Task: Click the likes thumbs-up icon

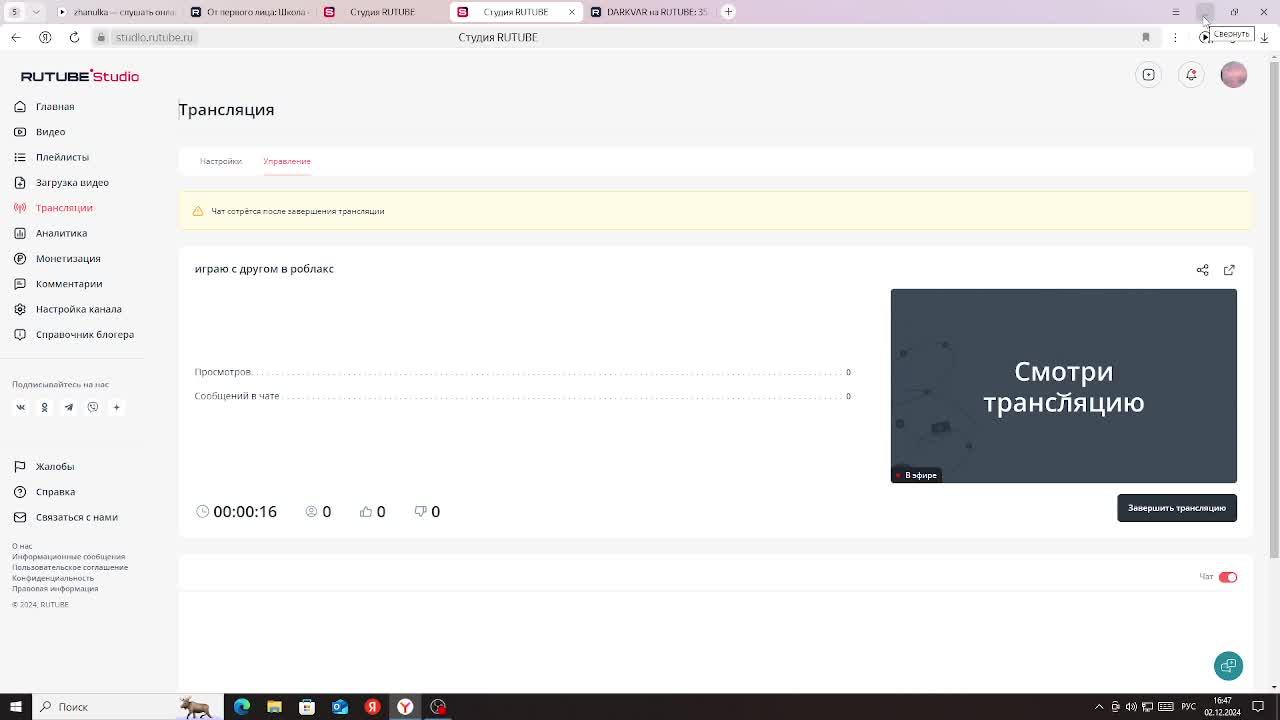Action: [x=366, y=511]
